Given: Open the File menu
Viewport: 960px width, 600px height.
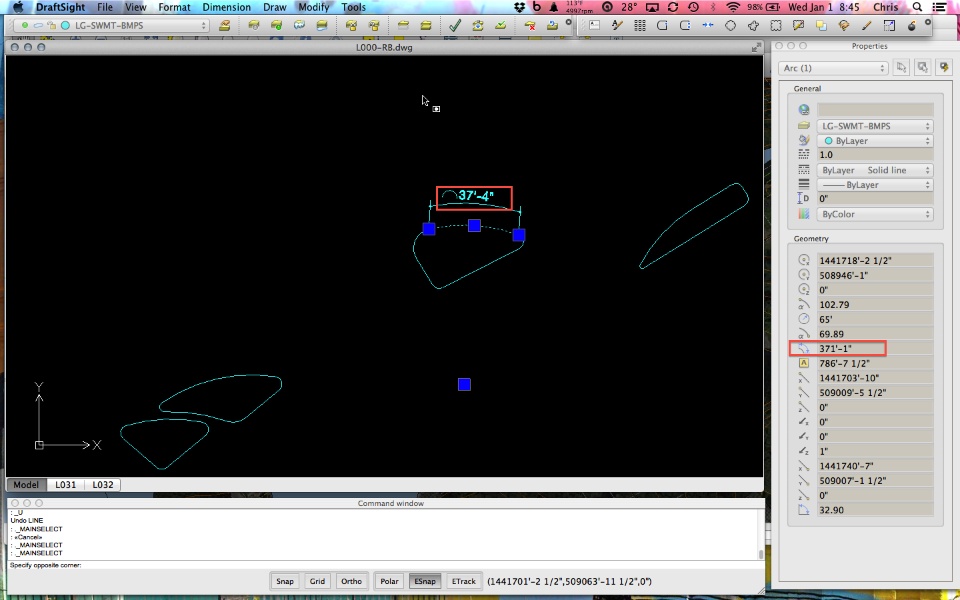Looking at the screenshot, I should (105, 7).
